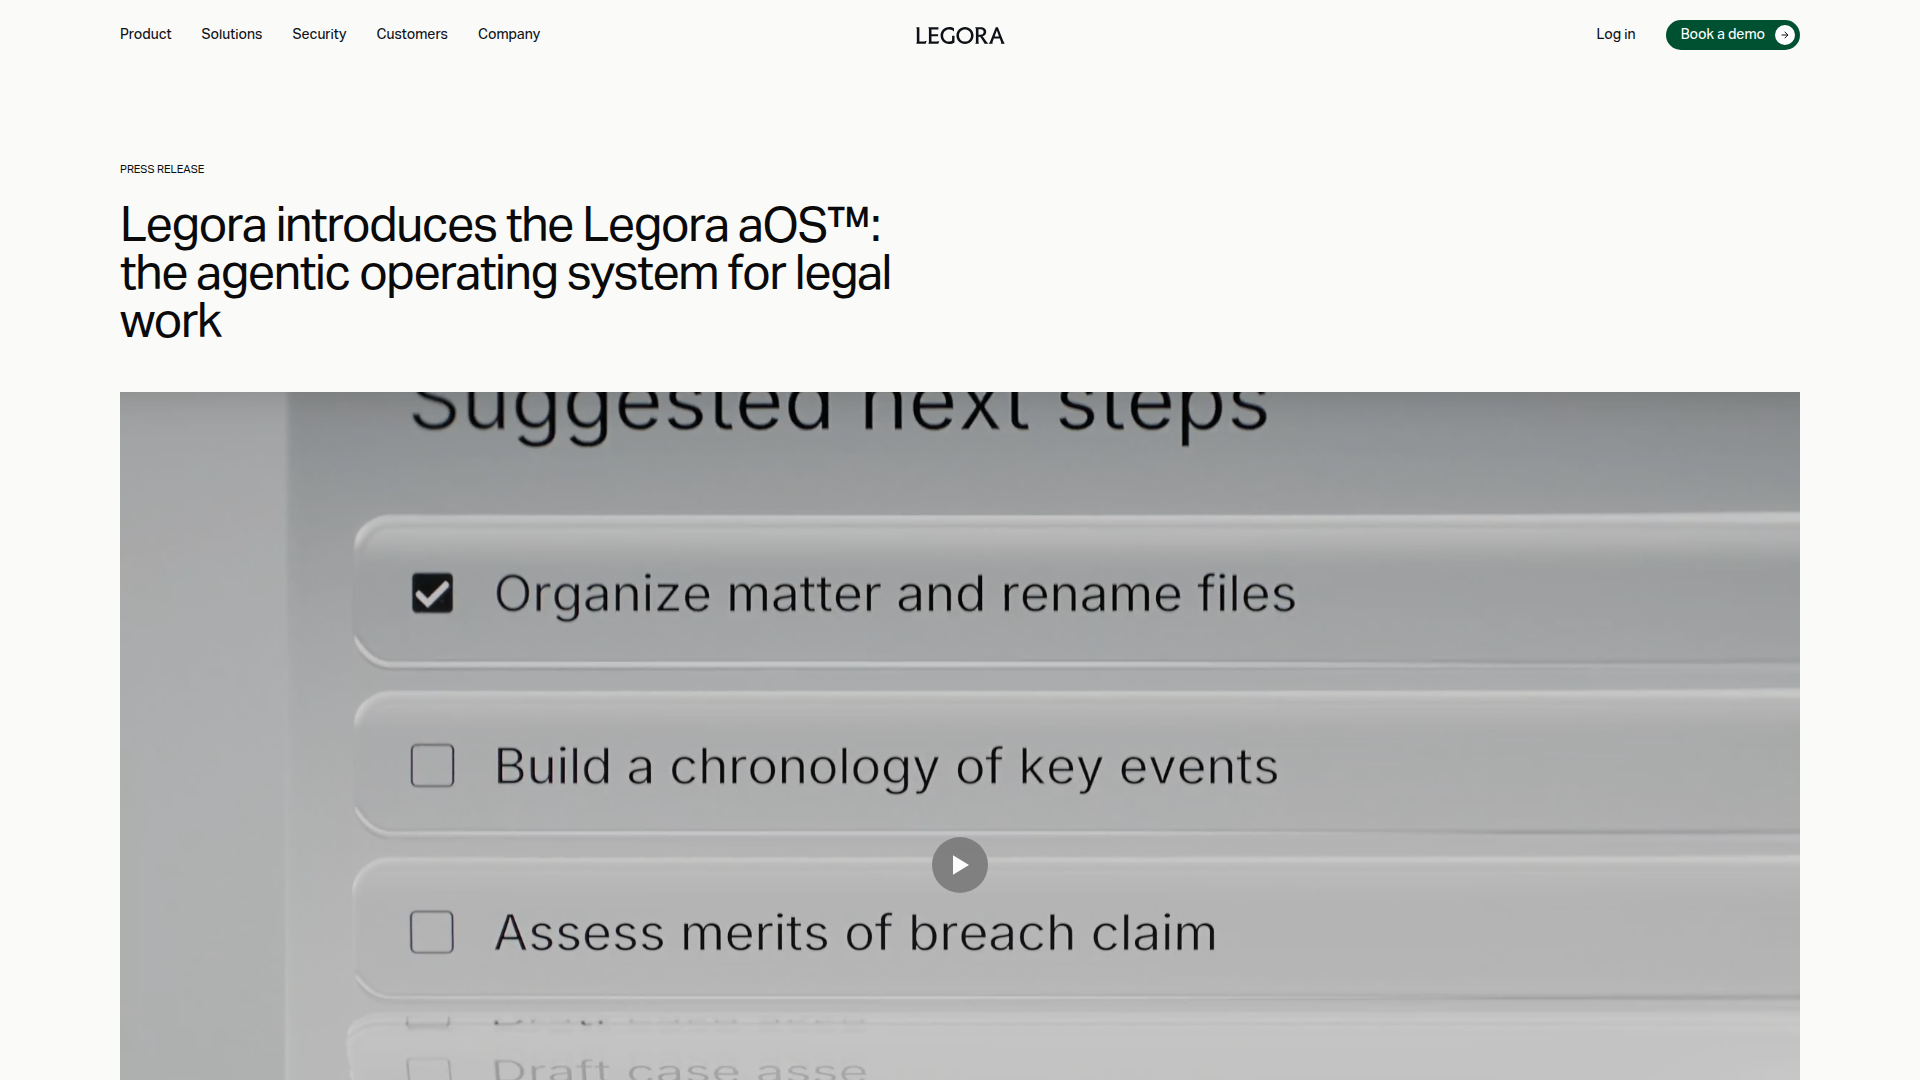1920x1080 pixels.
Task: Click the Log in link
Action: [x=1615, y=34]
